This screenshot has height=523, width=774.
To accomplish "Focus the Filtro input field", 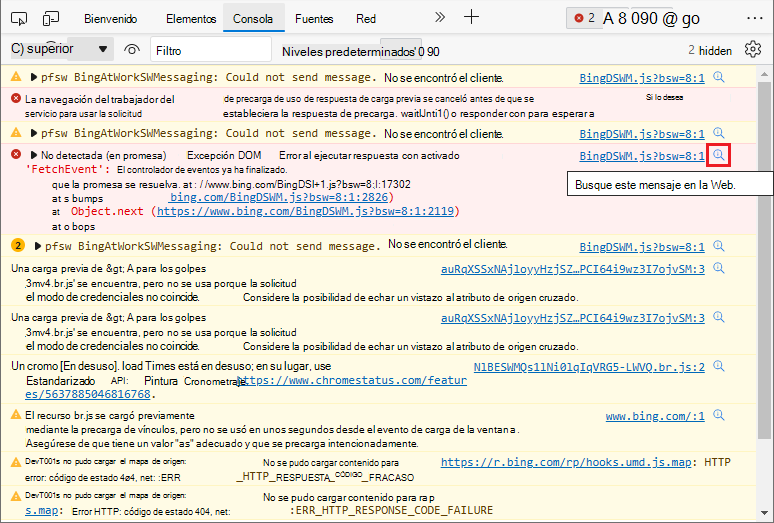I will (211, 50).
